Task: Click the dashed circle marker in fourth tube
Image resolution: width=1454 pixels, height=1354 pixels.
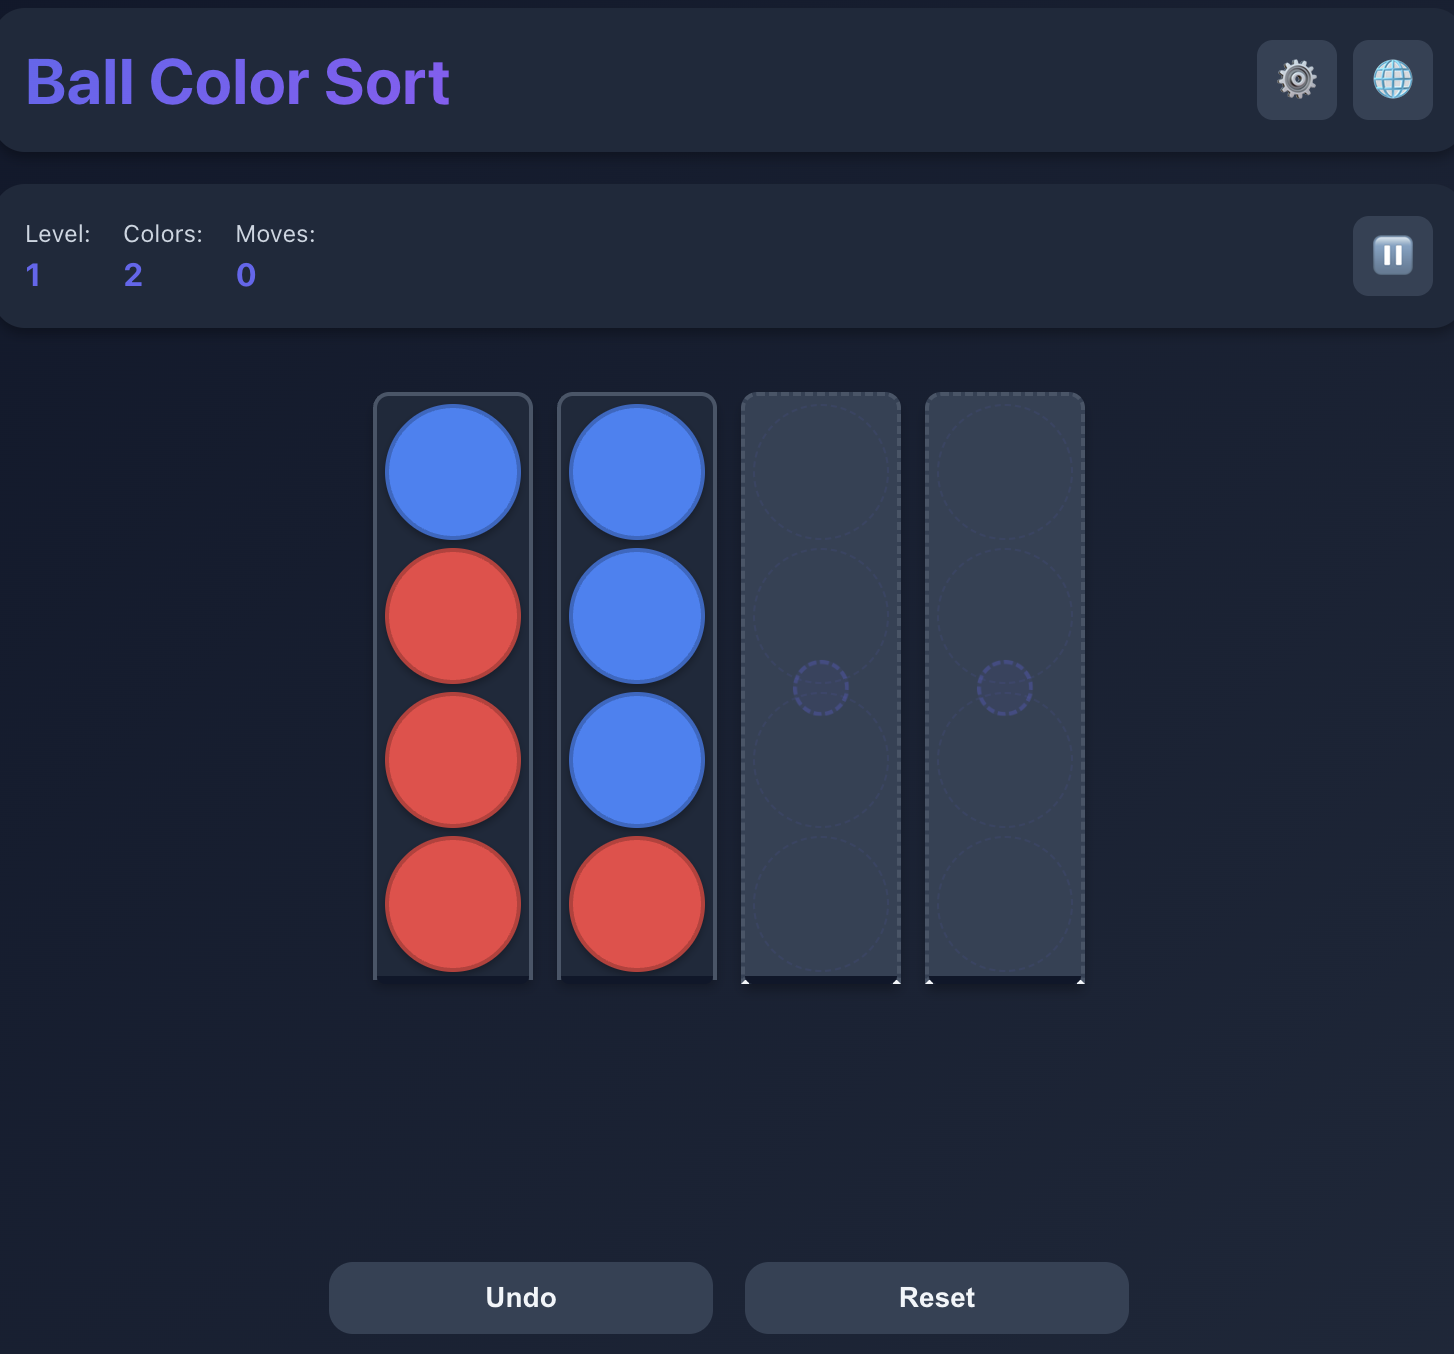Action: 1005,688
